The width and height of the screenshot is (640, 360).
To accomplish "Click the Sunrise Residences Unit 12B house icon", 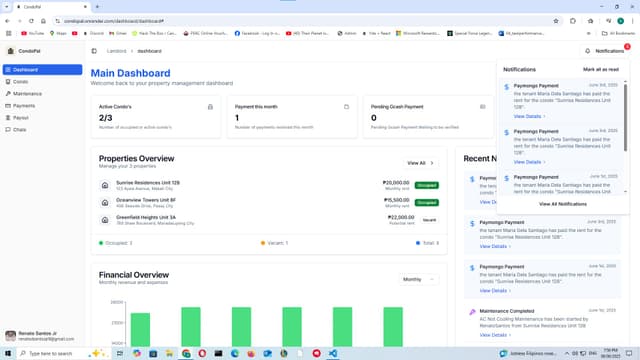I will point(105,185).
